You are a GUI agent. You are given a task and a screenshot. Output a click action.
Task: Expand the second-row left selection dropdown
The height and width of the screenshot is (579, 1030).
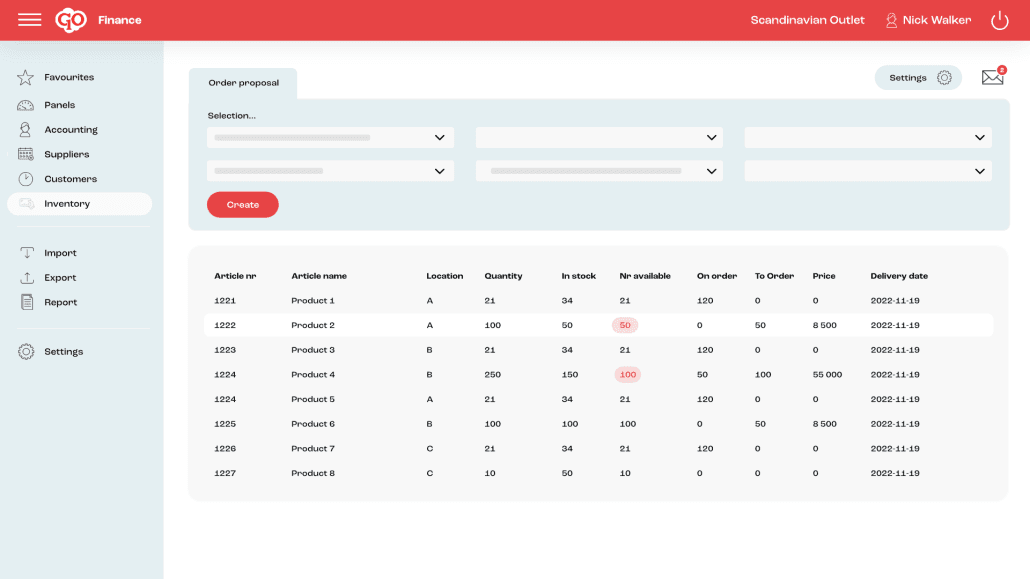coord(330,171)
